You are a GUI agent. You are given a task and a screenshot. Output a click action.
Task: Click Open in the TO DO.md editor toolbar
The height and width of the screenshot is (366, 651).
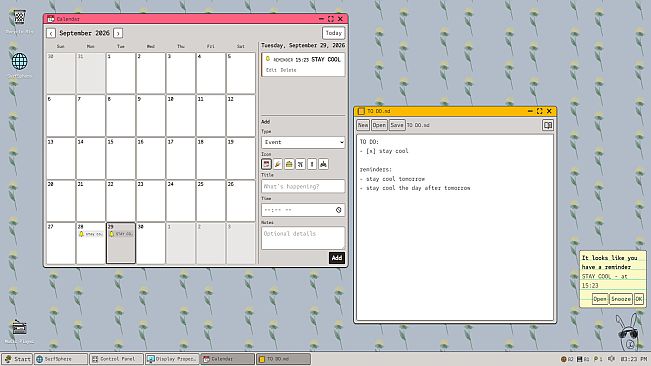coord(379,125)
